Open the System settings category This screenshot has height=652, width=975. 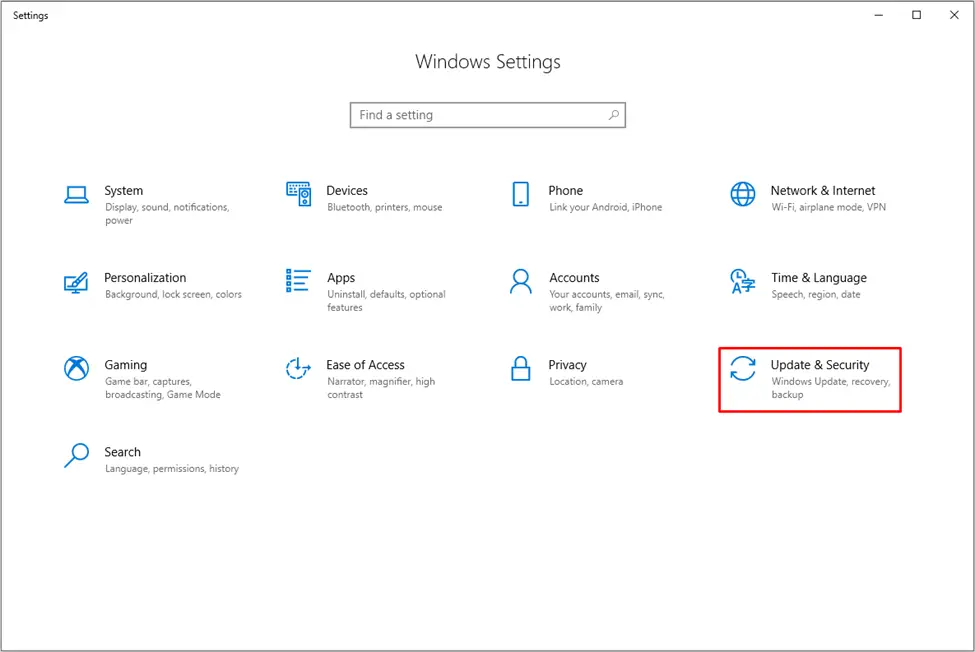tap(124, 190)
